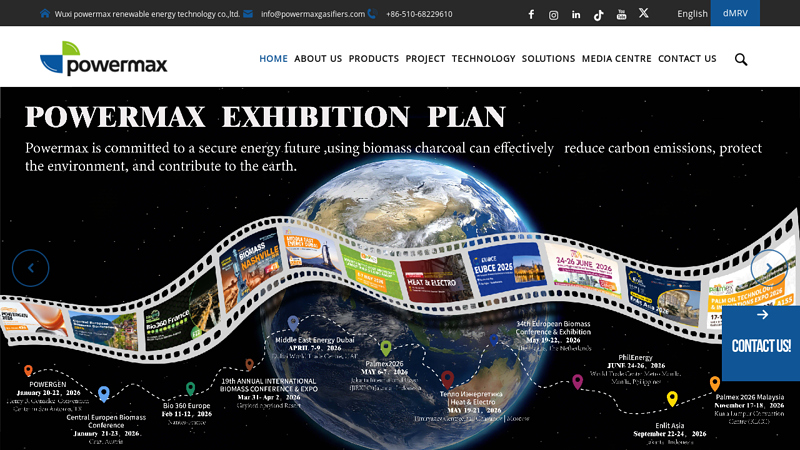This screenshot has height=450, width=800.
Task: Click the green Palmex2026 map pin
Action: [x=386, y=348]
